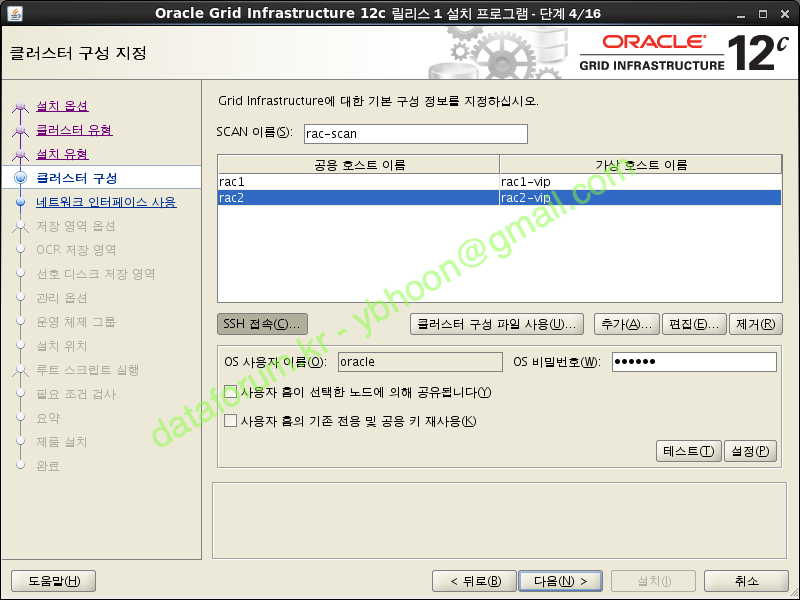Toggle reuse existing private and public keys
The height and width of the screenshot is (600, 800).
(231, 421)
